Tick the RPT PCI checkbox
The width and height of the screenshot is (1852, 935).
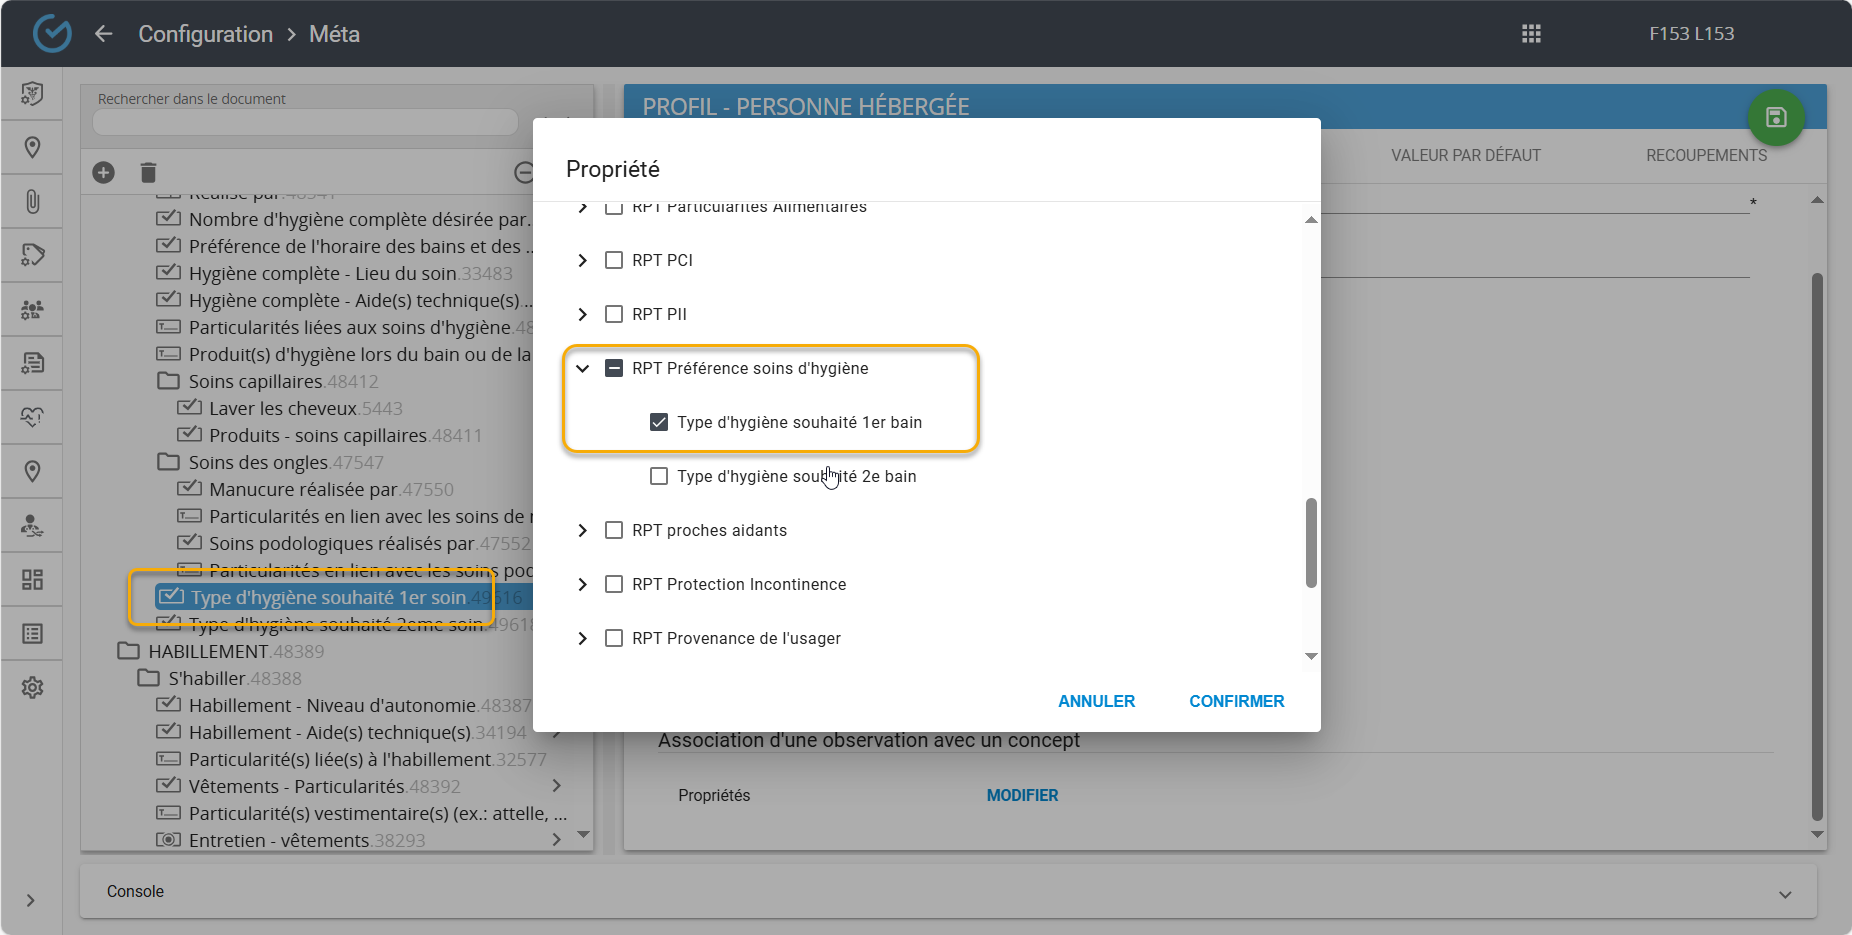(x=614, y=260)
